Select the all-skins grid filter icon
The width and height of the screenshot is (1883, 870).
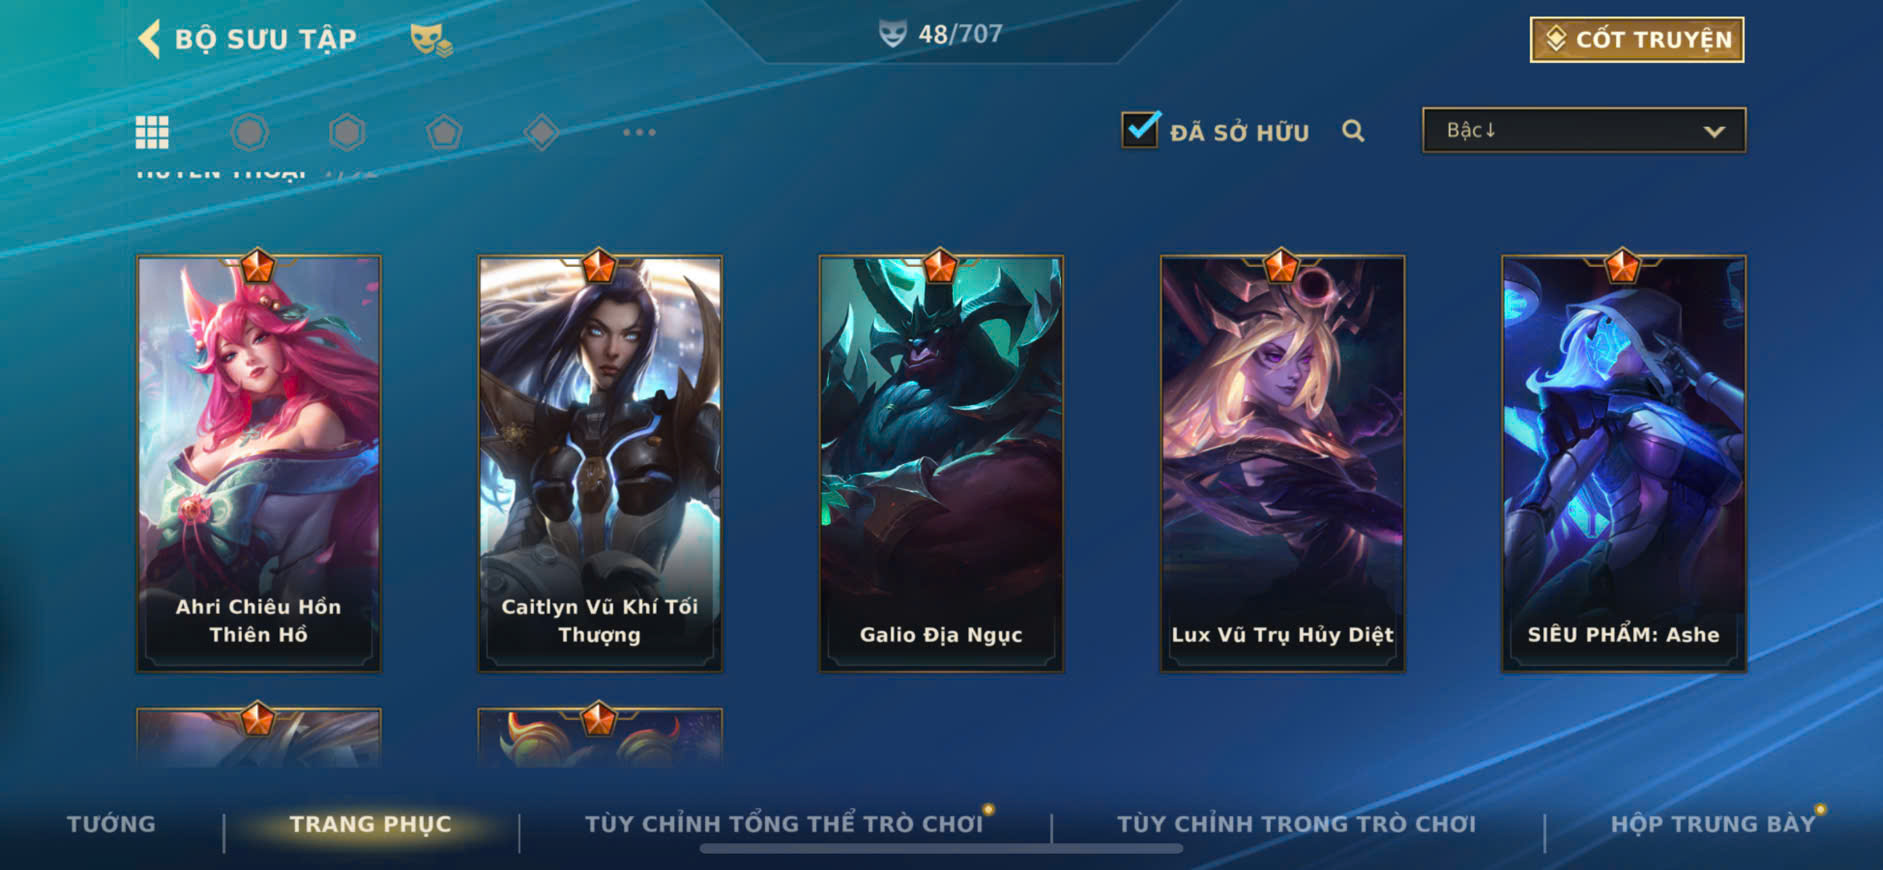[152, 132]
